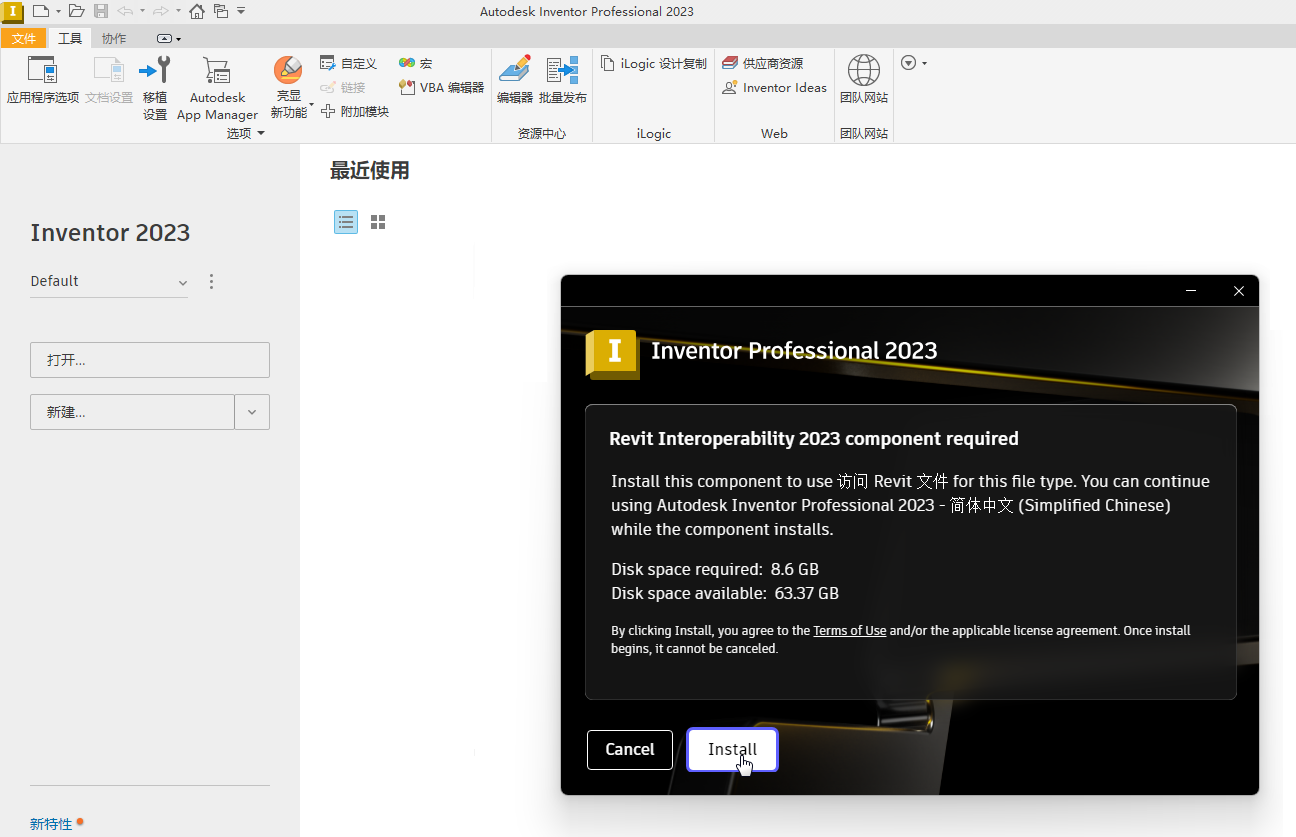
Task: Select the 工具 ribbon tab
Action: click(x=70, y=38)
